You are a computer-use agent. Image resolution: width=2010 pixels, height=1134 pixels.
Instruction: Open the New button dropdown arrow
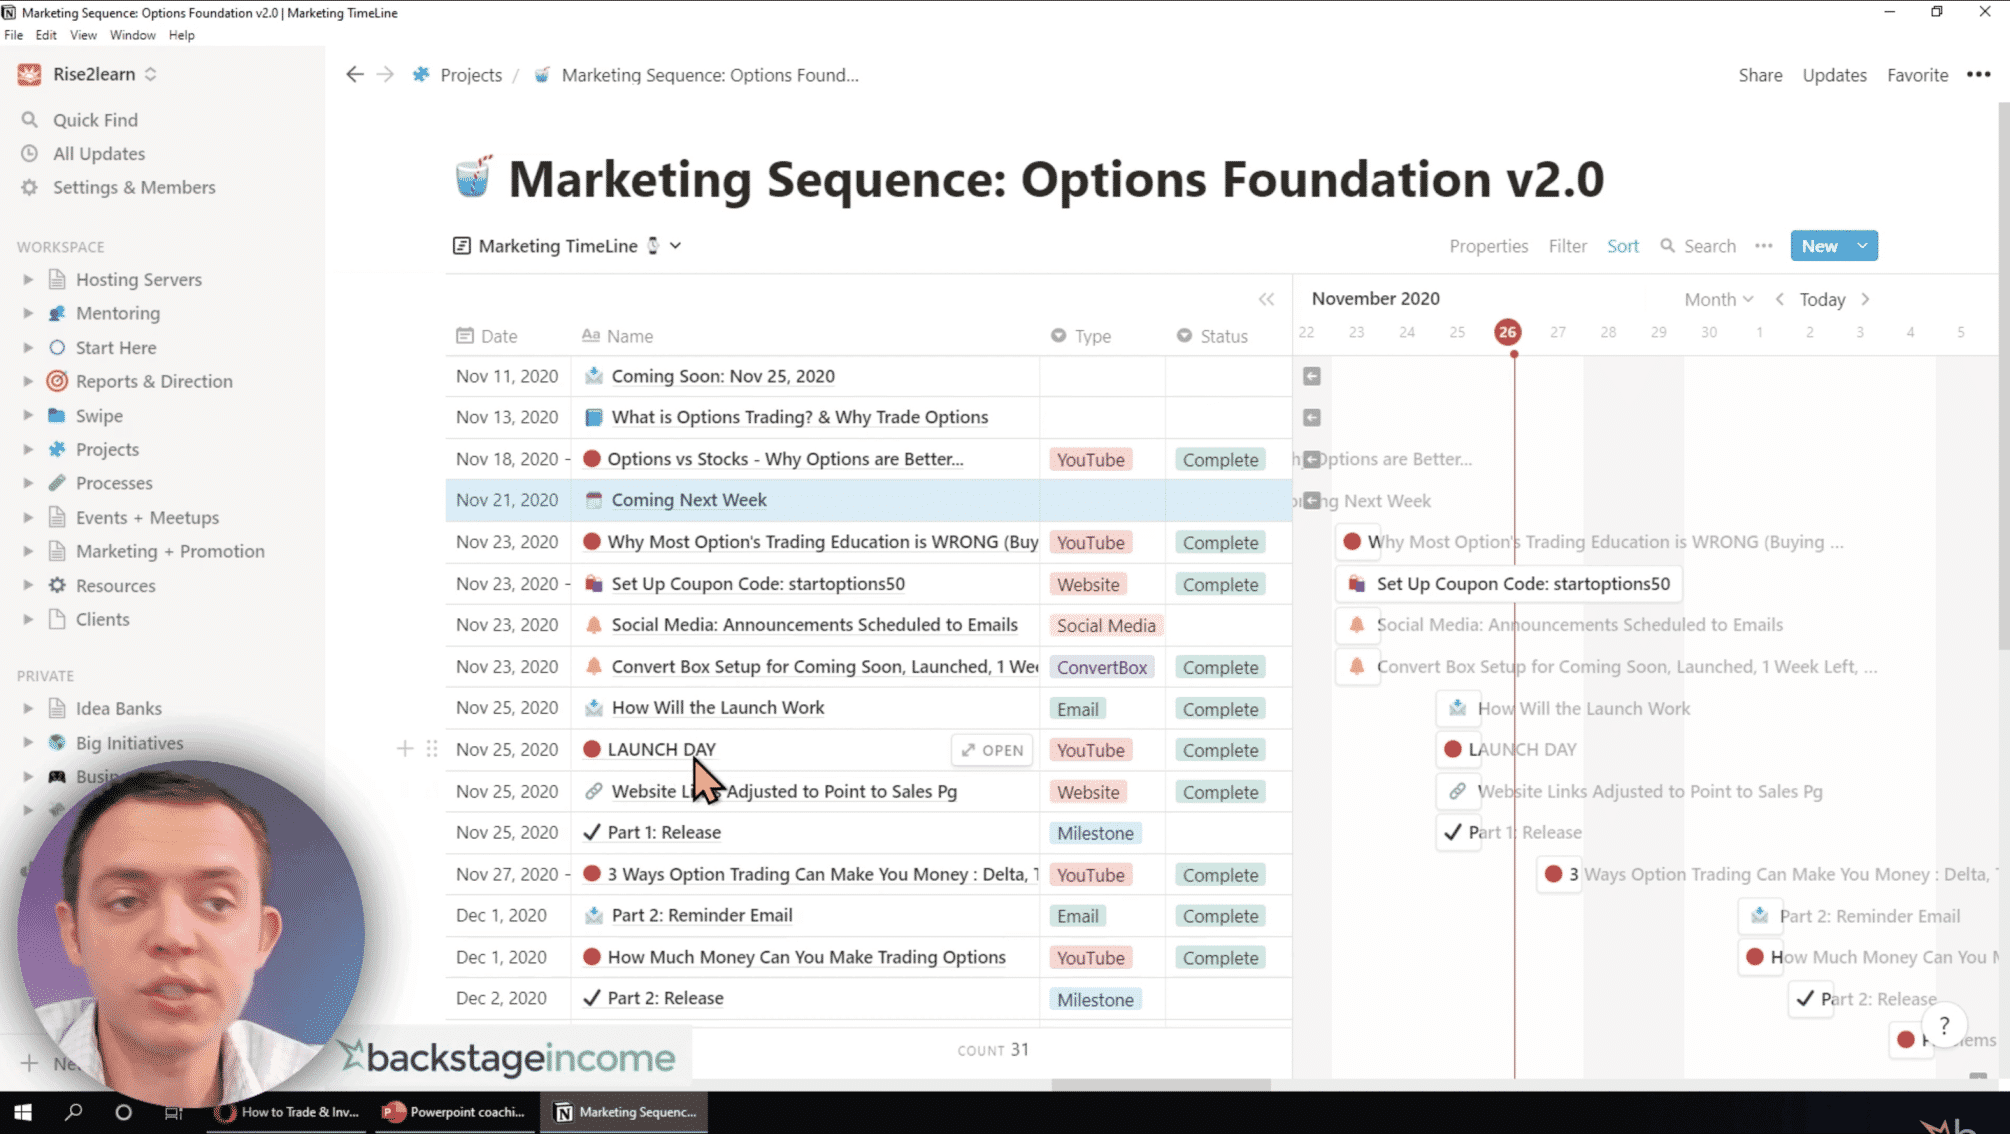[x=1862, y=246]
